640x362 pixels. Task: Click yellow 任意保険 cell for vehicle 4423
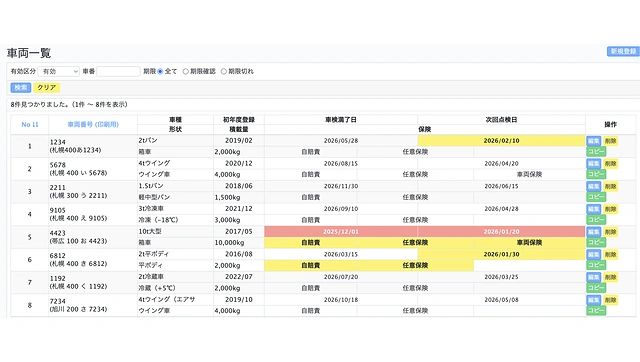415,242
